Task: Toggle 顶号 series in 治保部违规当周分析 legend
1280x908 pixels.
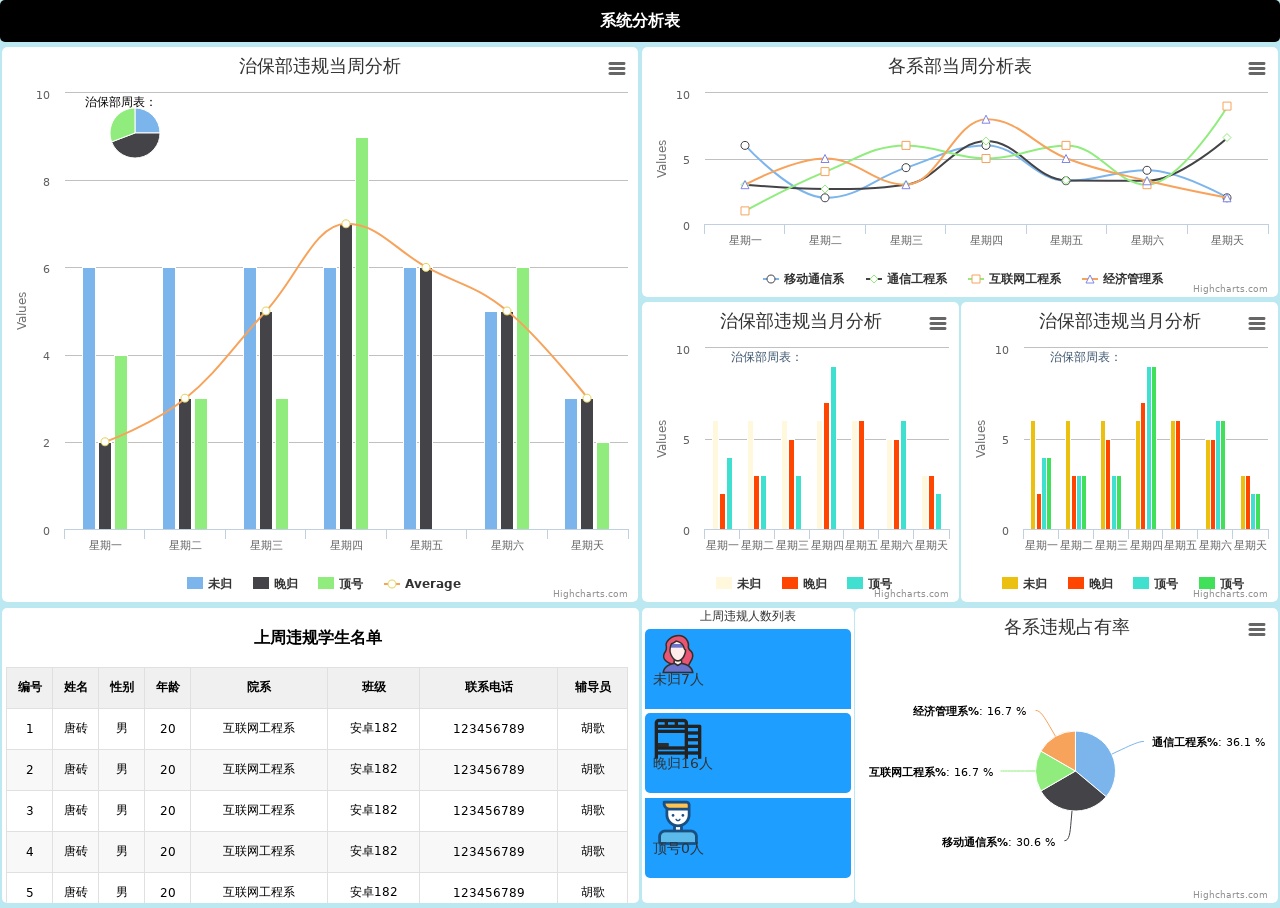Action: [x=340, y=583]
